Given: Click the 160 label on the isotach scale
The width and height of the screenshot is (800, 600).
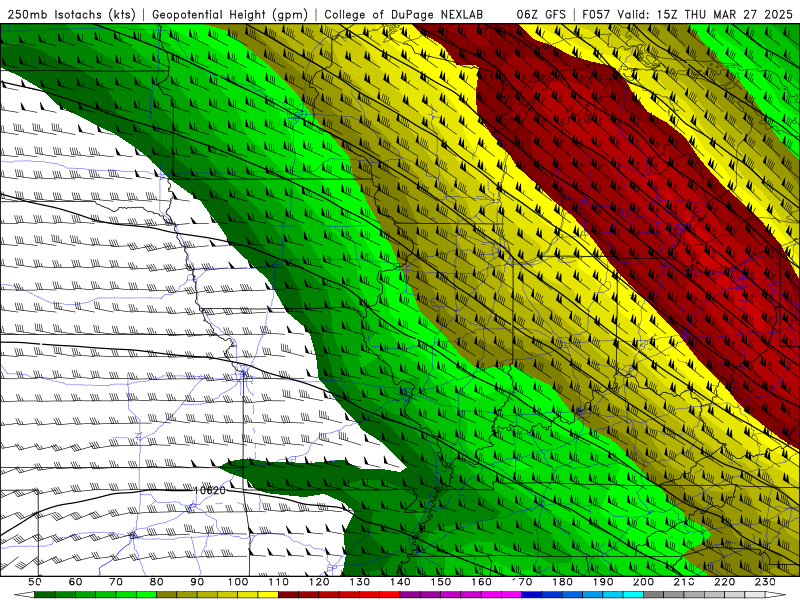Looking at the screenshot, I should [481, 582].
